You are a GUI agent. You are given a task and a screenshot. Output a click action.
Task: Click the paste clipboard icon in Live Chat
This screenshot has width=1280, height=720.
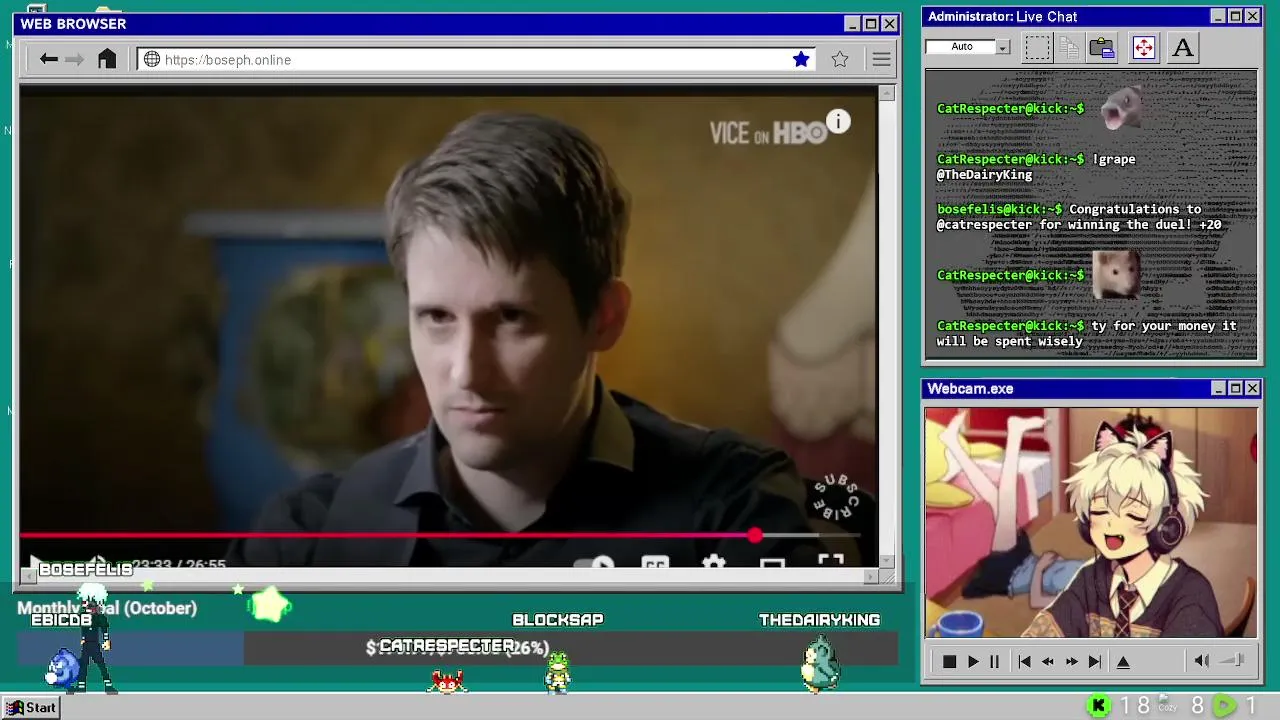pos(1102,47)
